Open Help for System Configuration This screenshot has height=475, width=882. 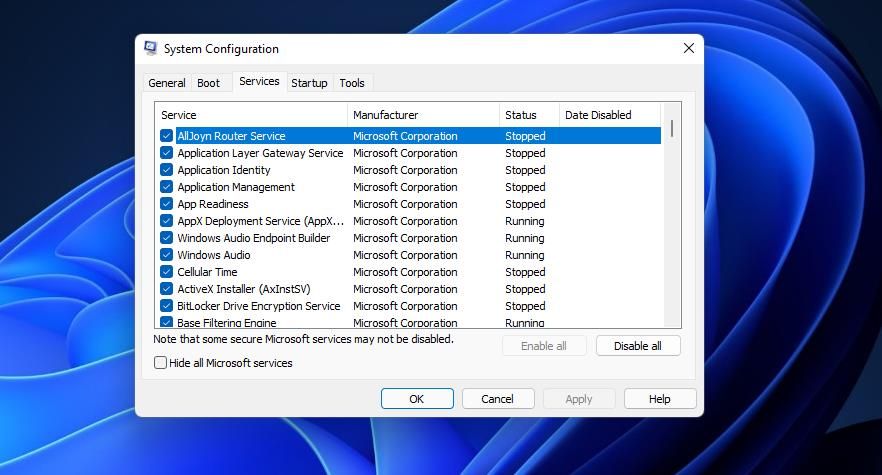coord(660,398)
